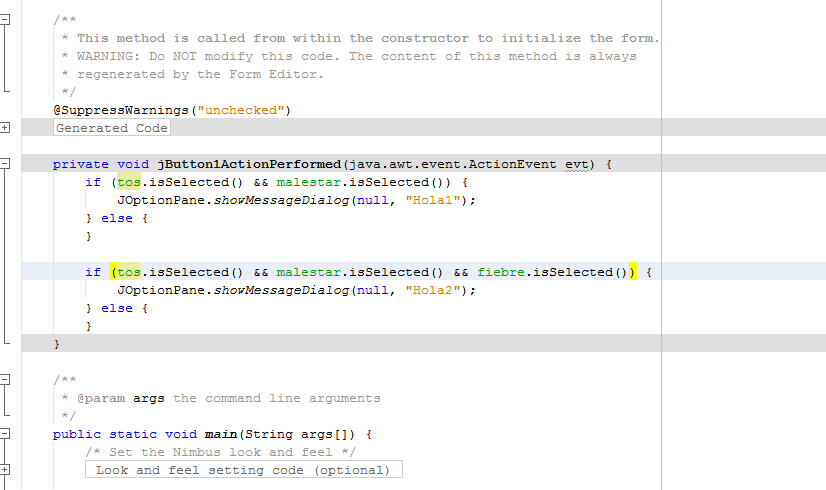Collapse the main method fold
The image size is (826, 490).
pos(5,434)
